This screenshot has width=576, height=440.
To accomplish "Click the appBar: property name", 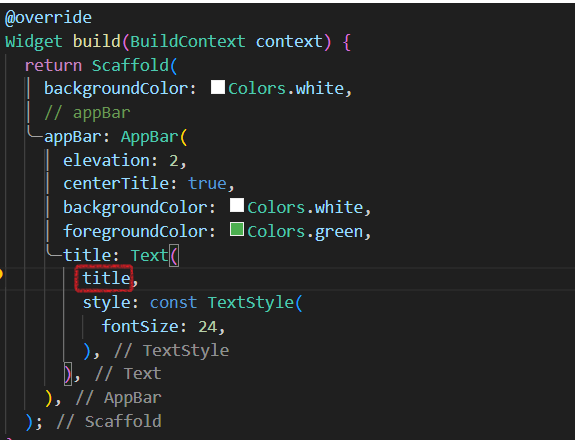I will [77, 137].
